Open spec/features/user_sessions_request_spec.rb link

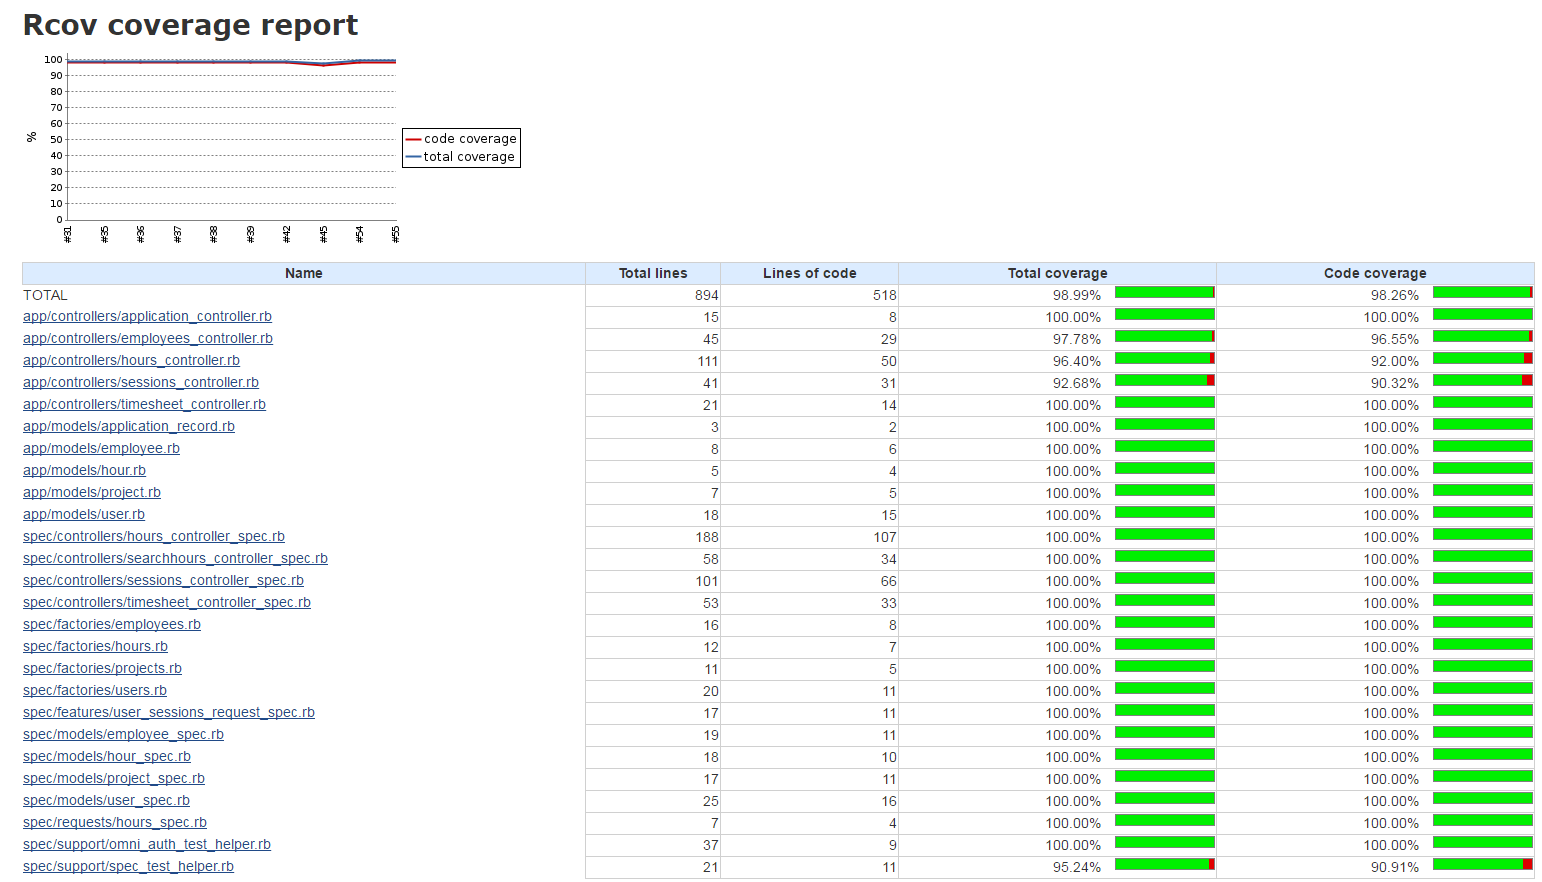pyautogui.click(x=169, y=713)
